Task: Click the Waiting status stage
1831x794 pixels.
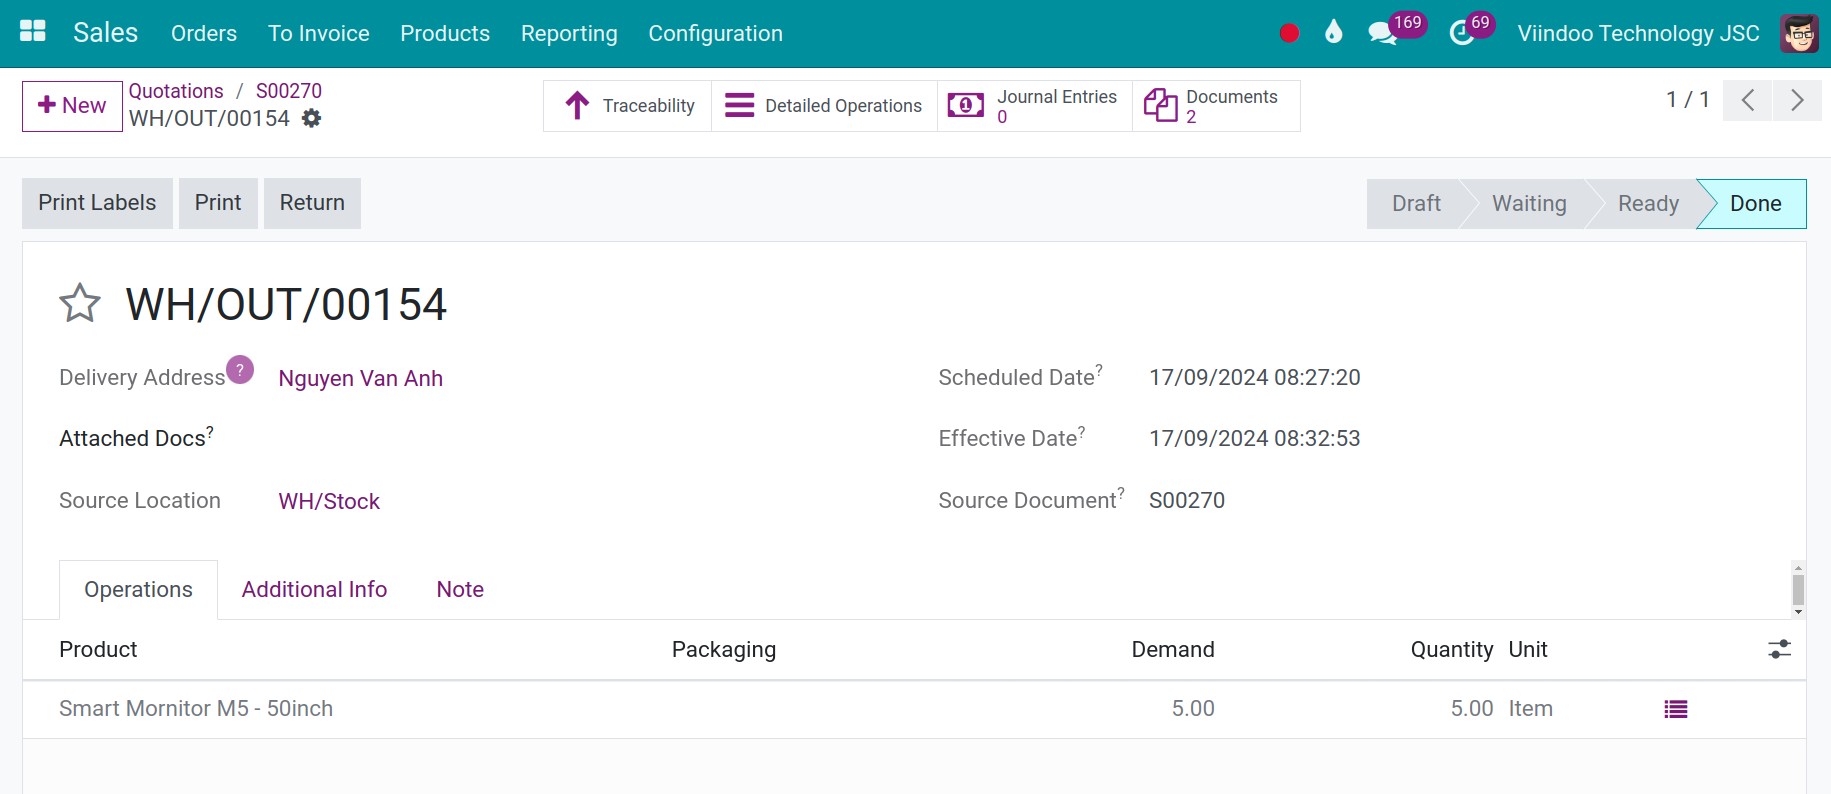Action: 1529,204
